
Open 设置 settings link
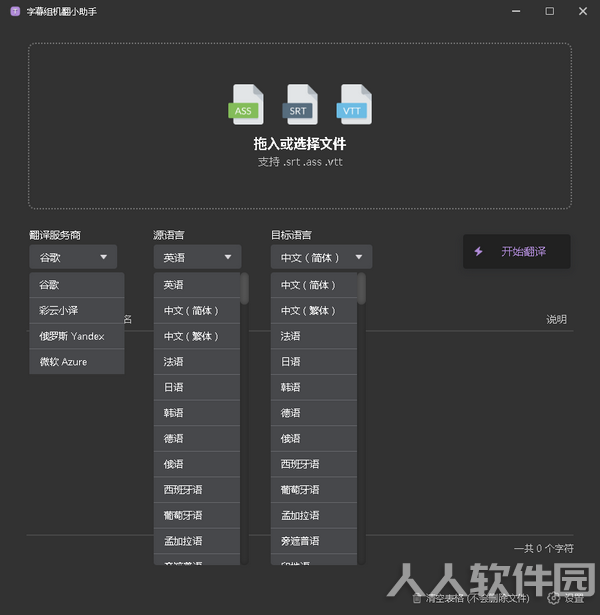(x=566, y=598)
